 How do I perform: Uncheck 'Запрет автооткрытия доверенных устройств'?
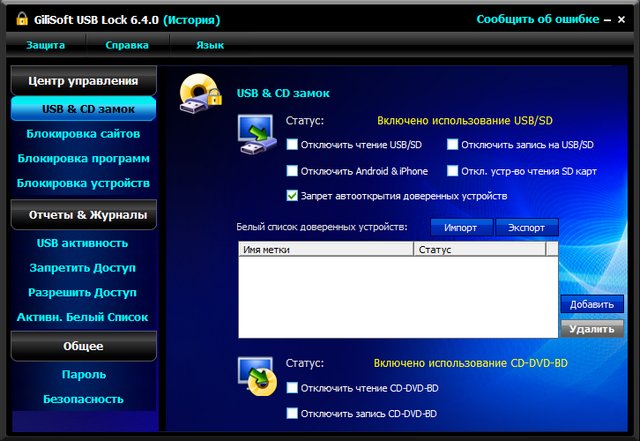click(292, 196)
